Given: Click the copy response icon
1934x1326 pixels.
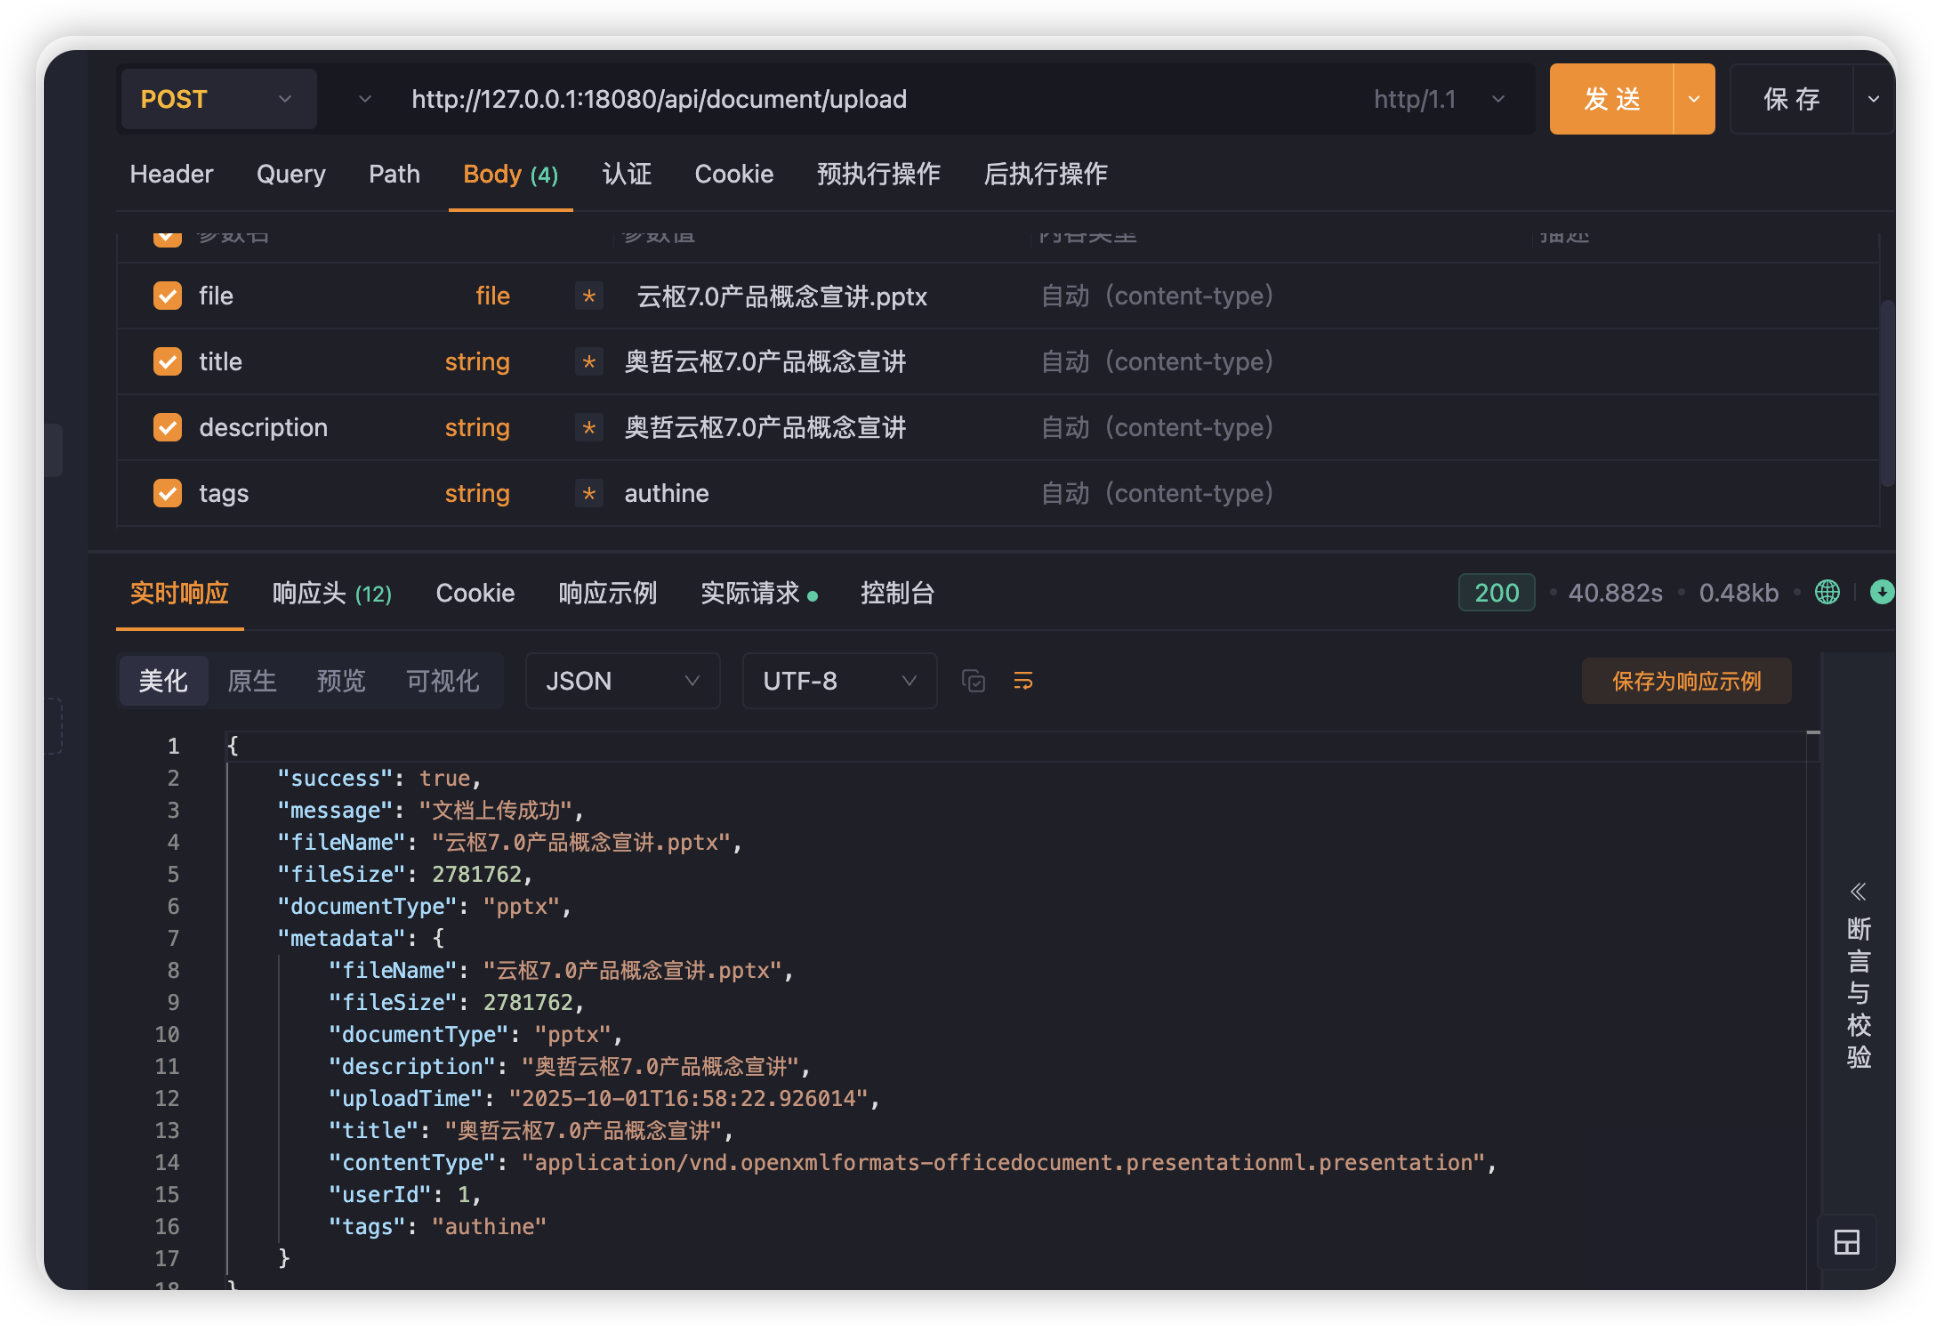Looking at the screenshot, I should tap(973, 681).
